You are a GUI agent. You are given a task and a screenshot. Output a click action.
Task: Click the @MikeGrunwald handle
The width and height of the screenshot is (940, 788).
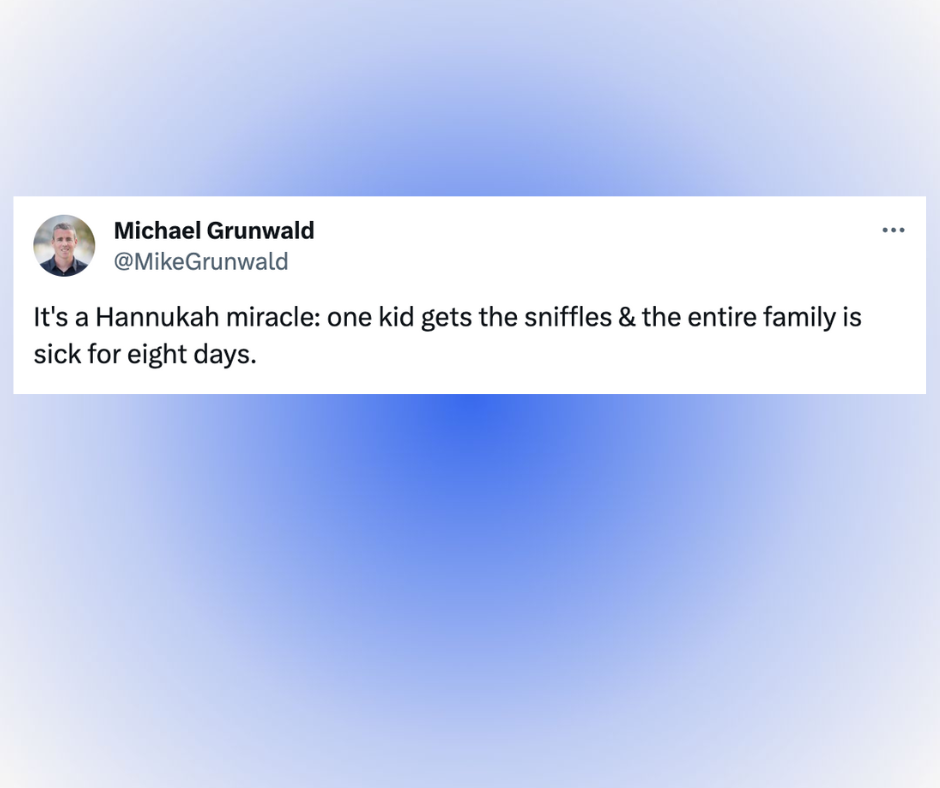click(x=201, y=262)
